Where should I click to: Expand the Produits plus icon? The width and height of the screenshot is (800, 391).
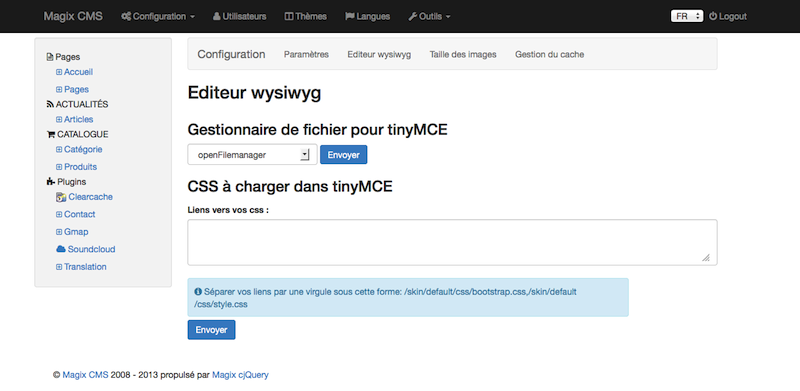click(59, 167)
